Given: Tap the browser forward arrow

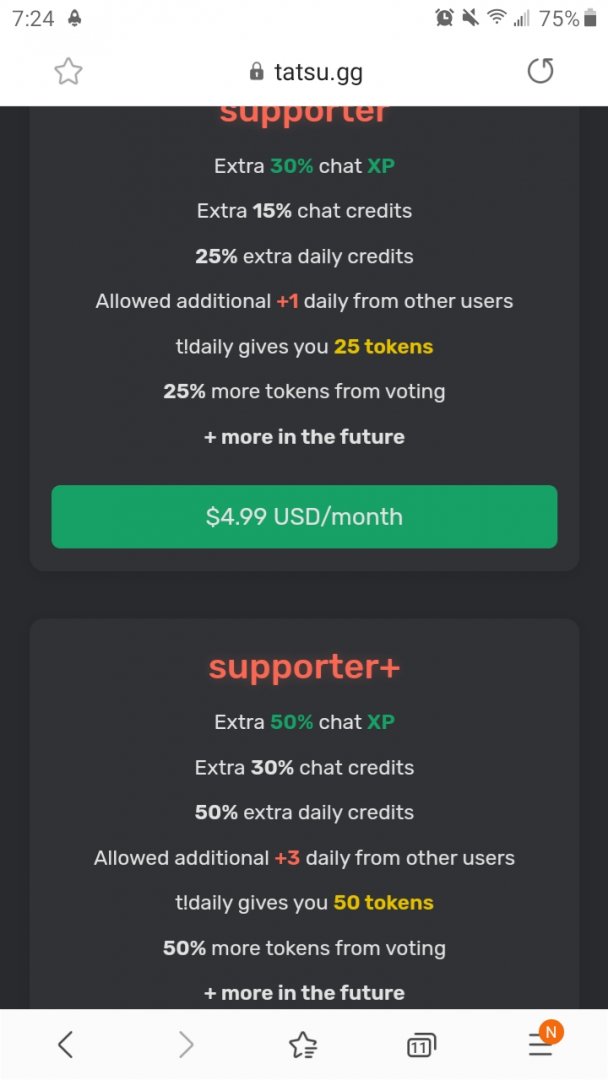Looking at the screenshot, I should [x=186, y=1045].
